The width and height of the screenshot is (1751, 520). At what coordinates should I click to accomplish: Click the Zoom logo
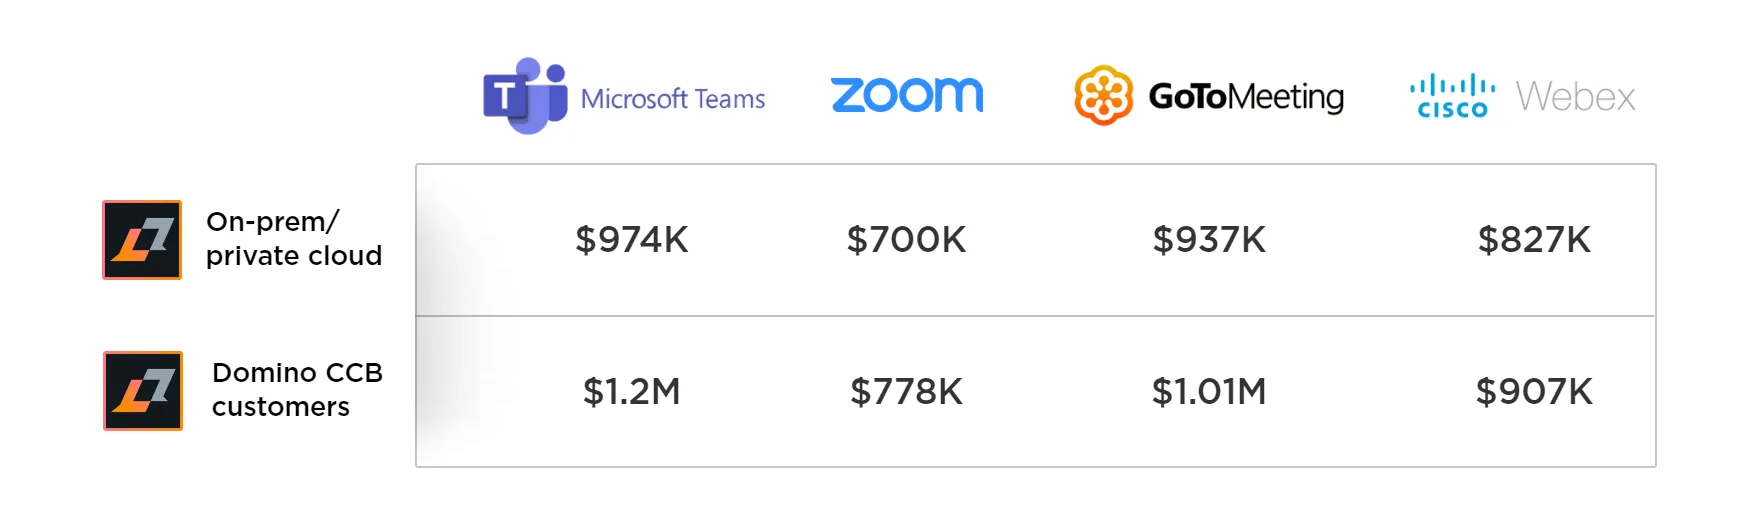(x=907, y=96)
